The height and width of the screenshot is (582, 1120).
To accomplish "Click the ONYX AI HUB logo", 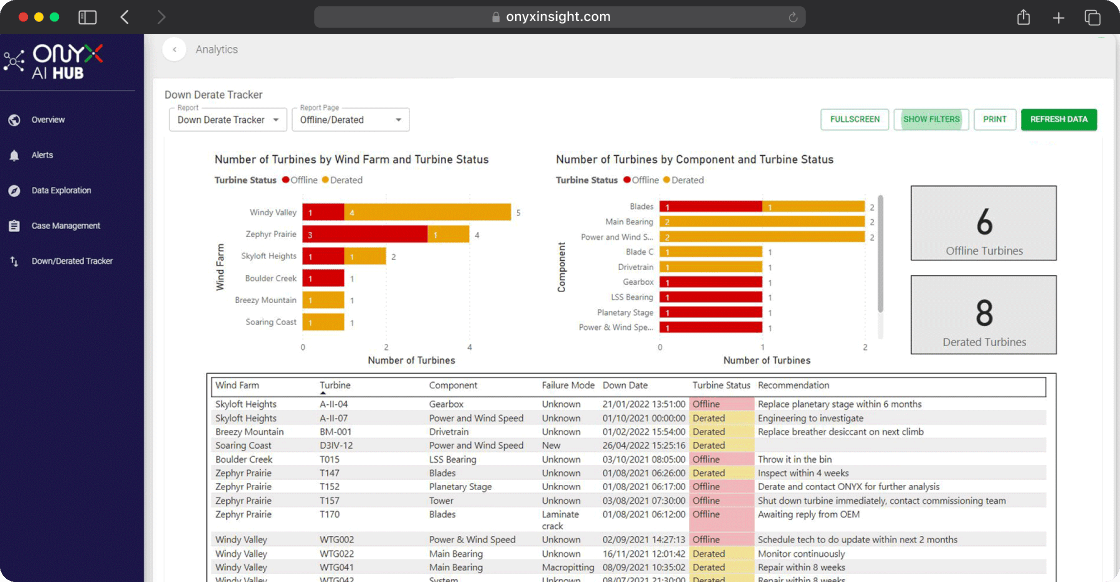I will pos(54,62).
